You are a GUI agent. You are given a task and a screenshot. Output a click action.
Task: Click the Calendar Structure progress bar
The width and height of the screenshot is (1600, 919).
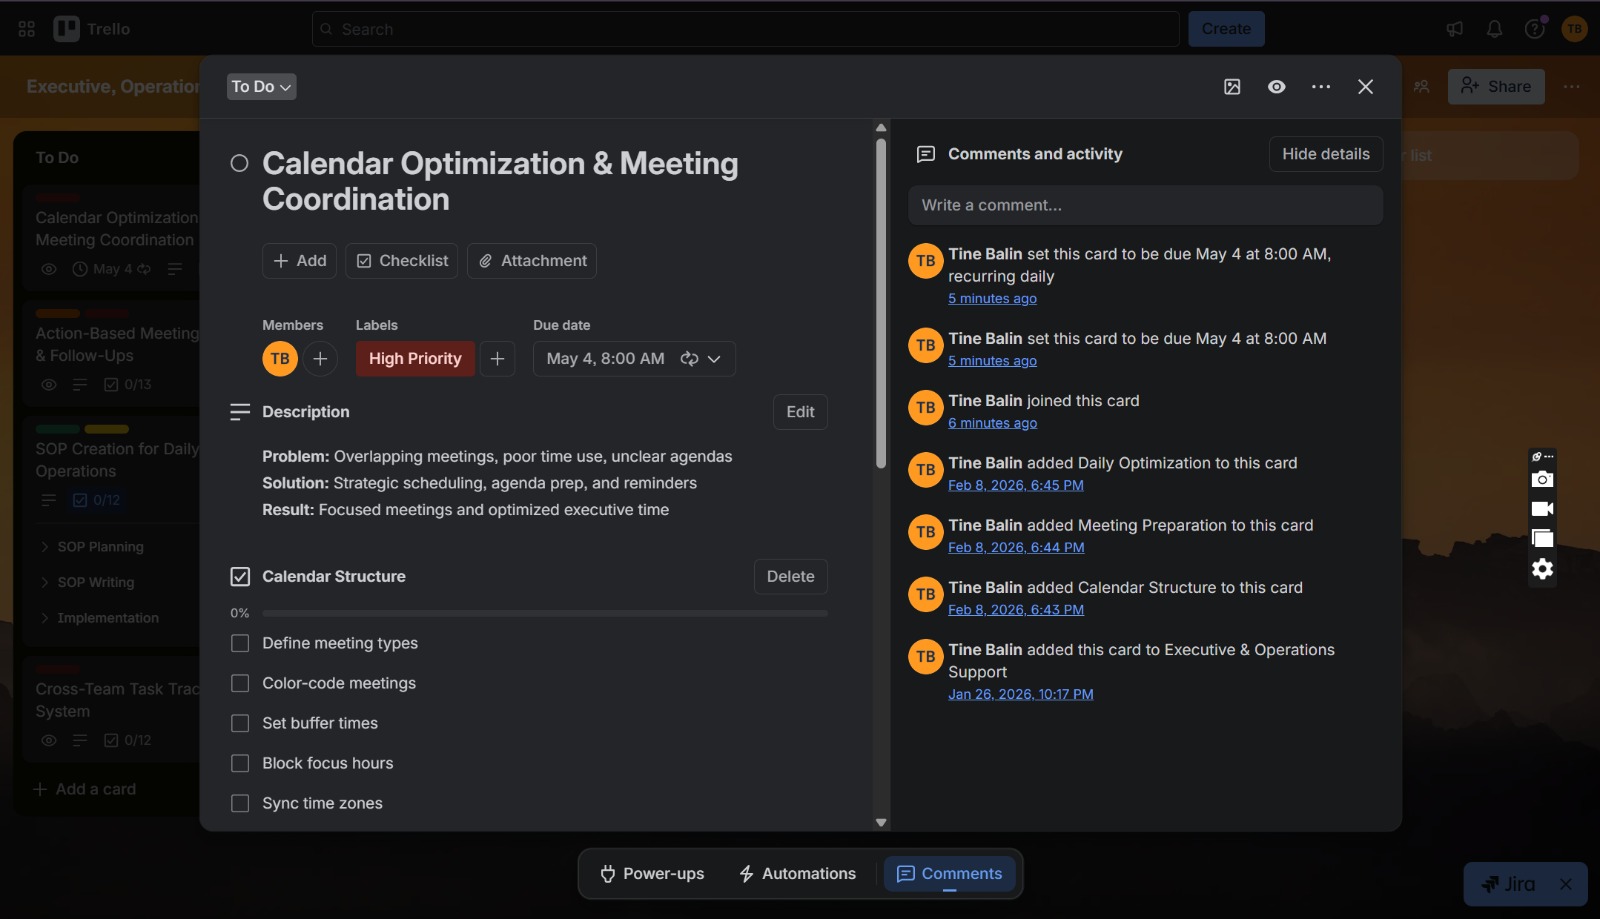[x=545, y=614]
